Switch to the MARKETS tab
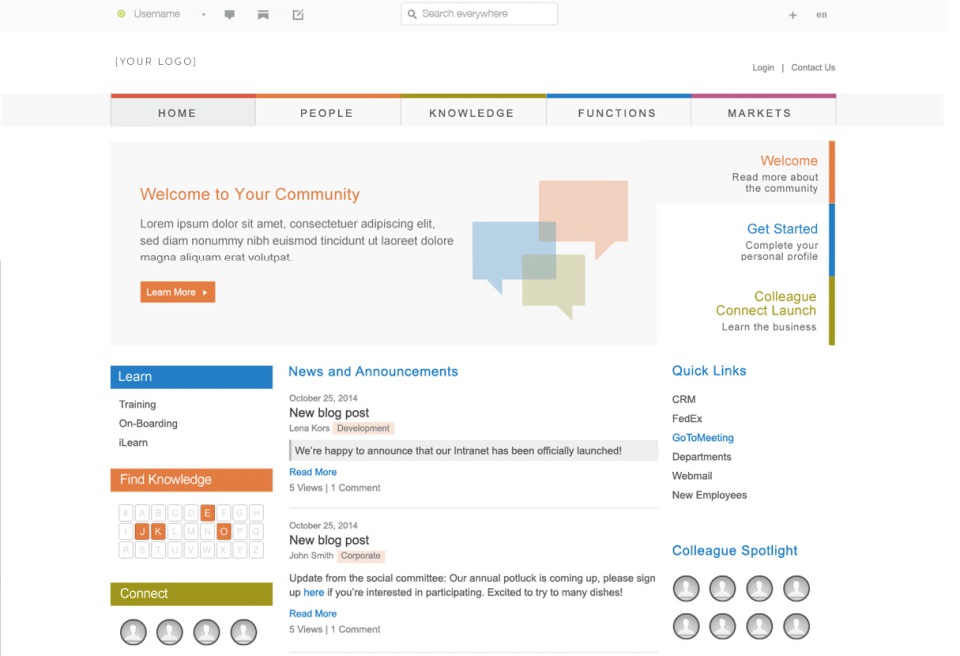Viewport: 960px width, 656px height. tap(763, 113)
